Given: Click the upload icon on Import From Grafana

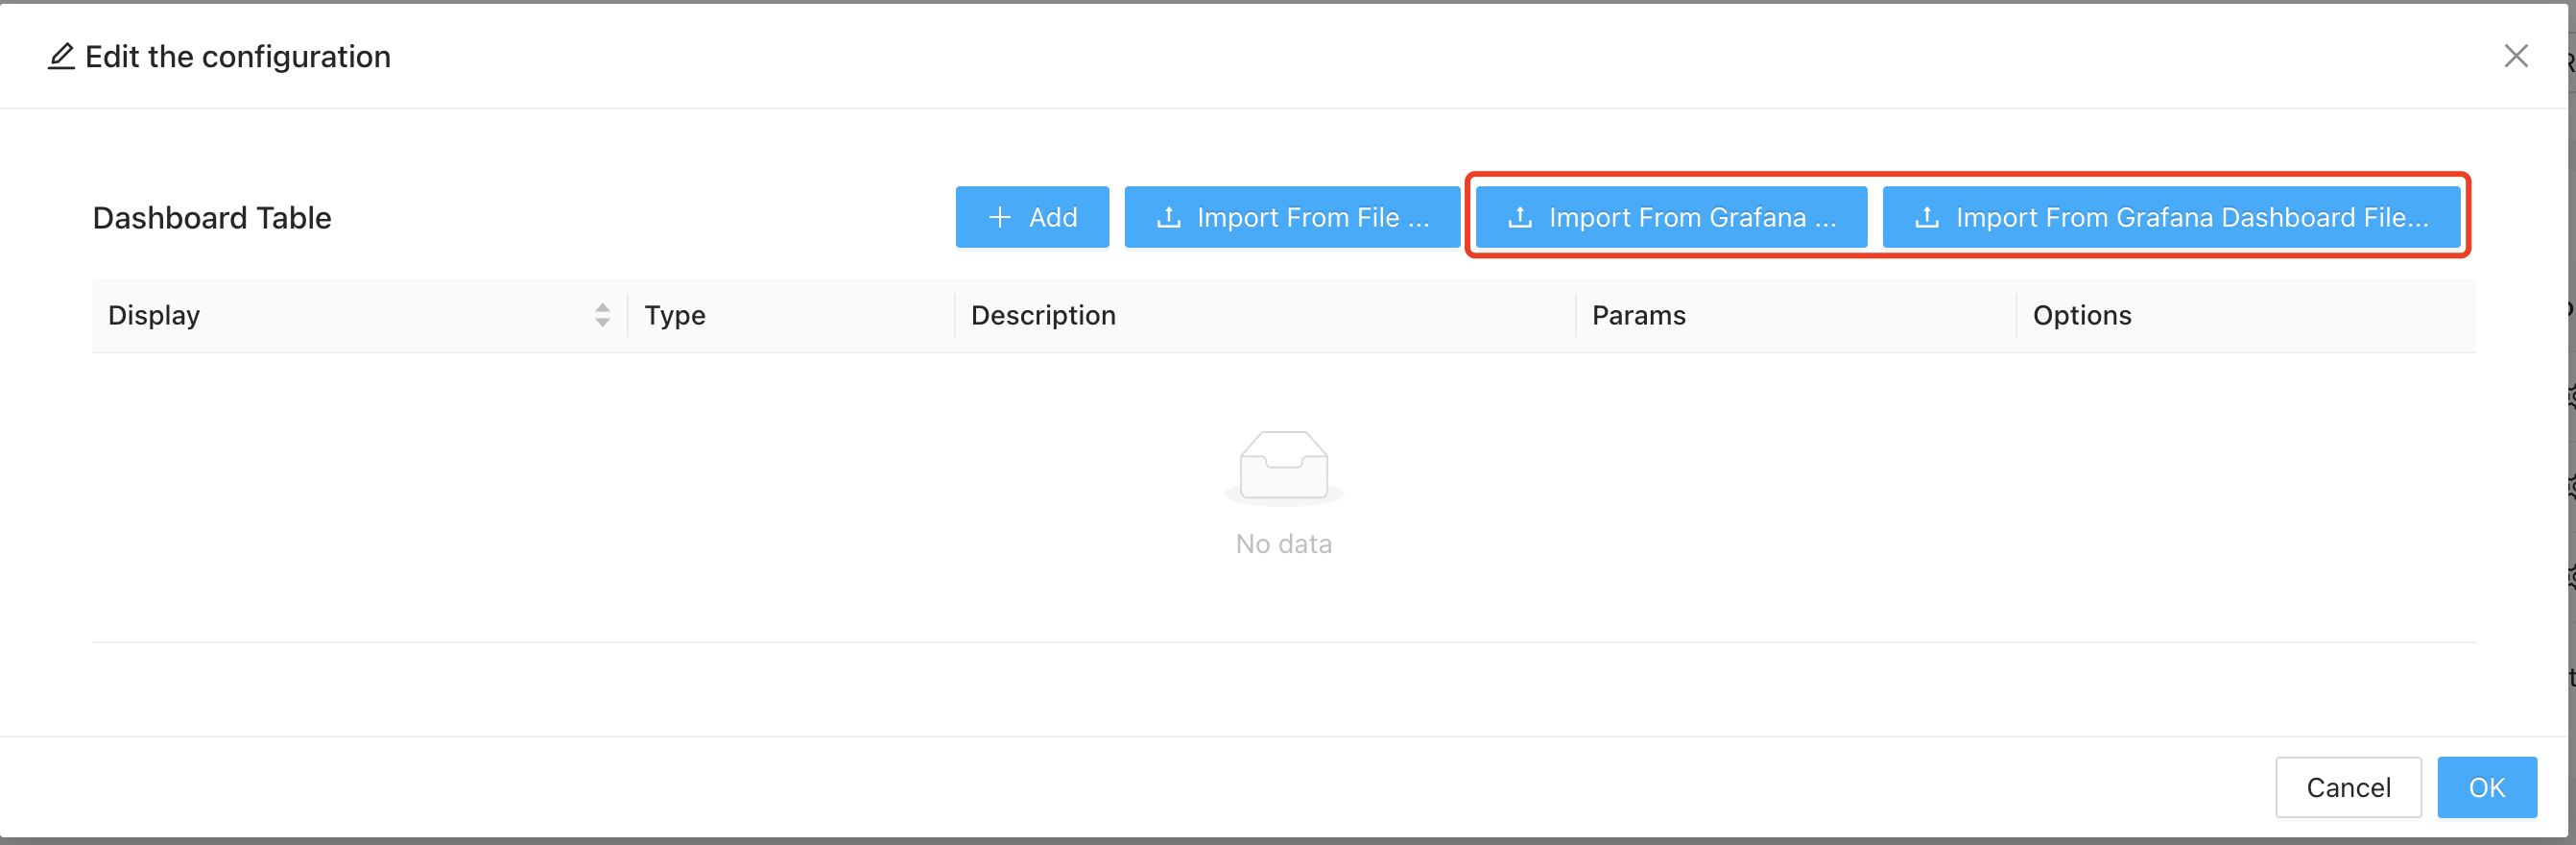Looking at the screenshot, I should pyautogui.click(x=1519, y=217).
